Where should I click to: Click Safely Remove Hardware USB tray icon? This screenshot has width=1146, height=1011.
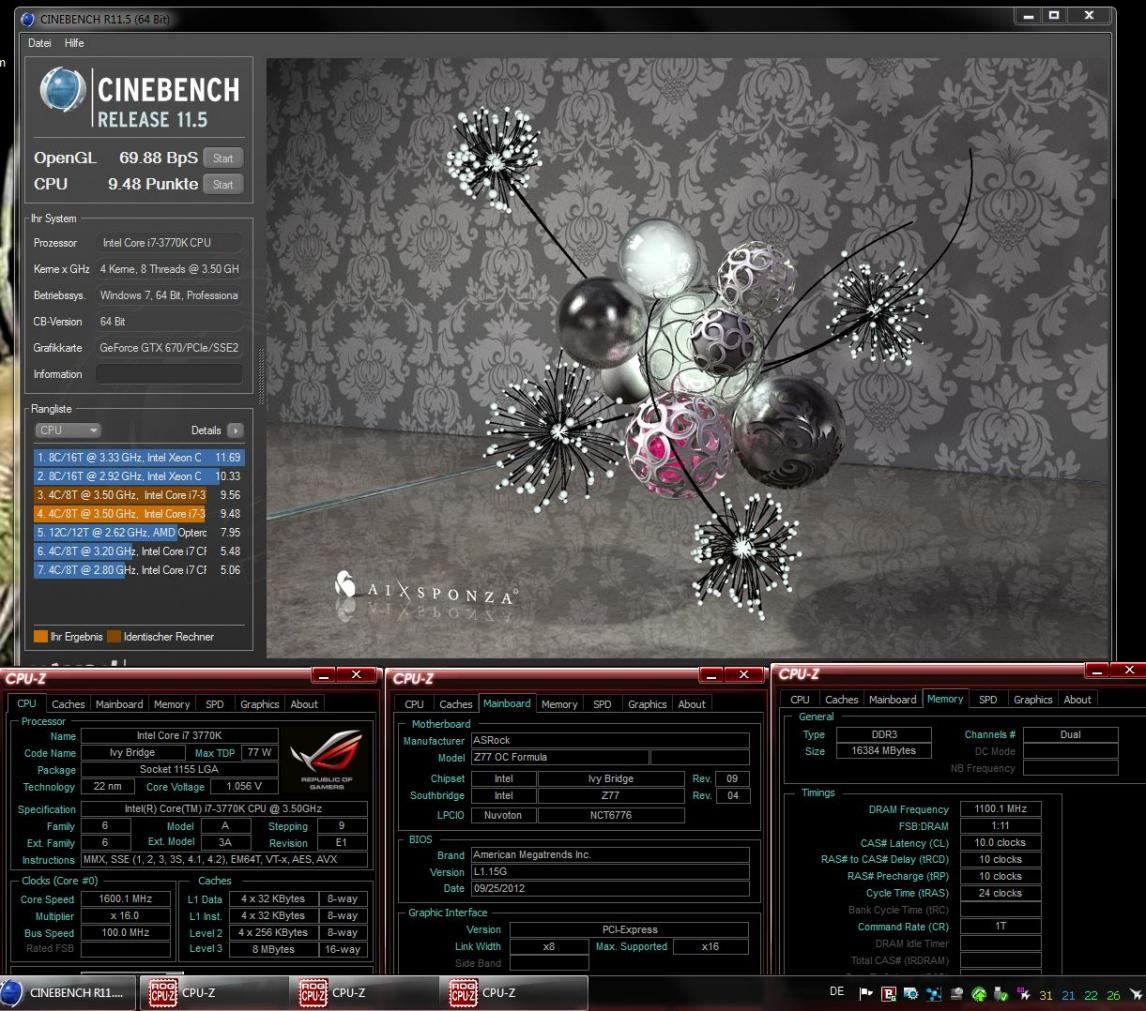[1001, 993]
